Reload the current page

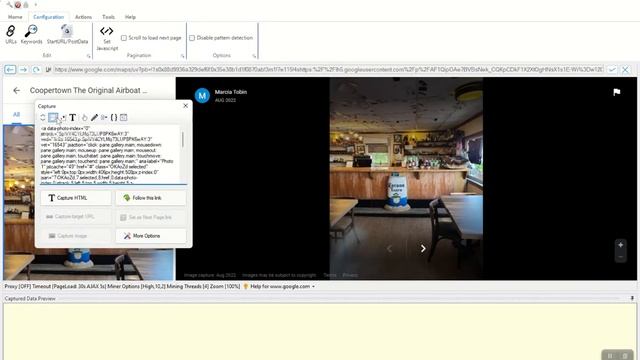point(36,70)
